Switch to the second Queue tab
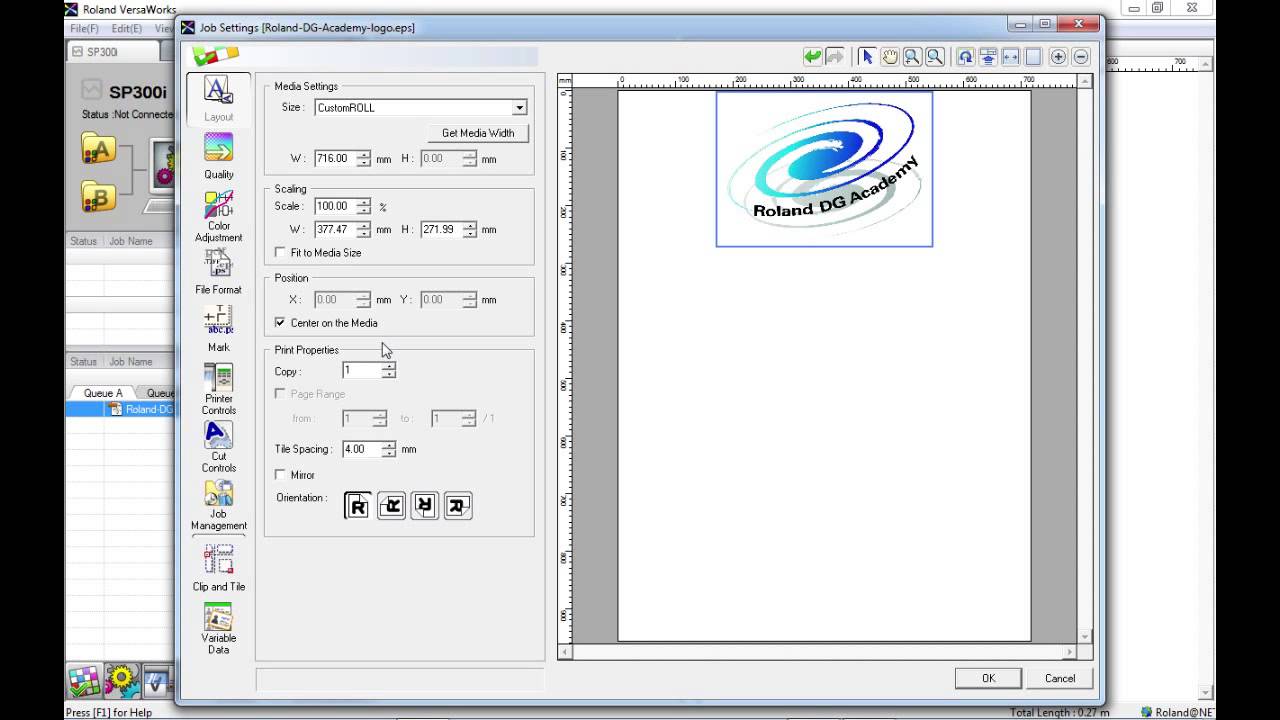This screenshot has width=1280, height=720. [158, 393]
